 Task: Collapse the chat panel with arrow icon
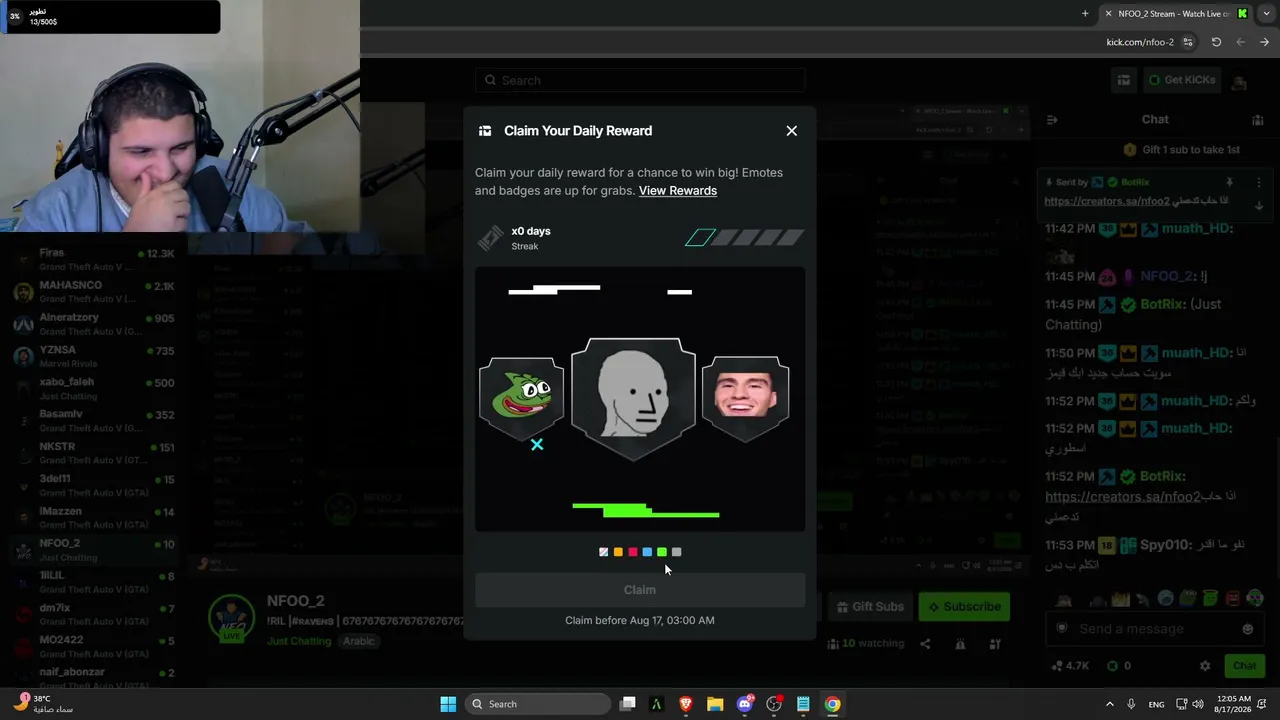click(1052, 120)
